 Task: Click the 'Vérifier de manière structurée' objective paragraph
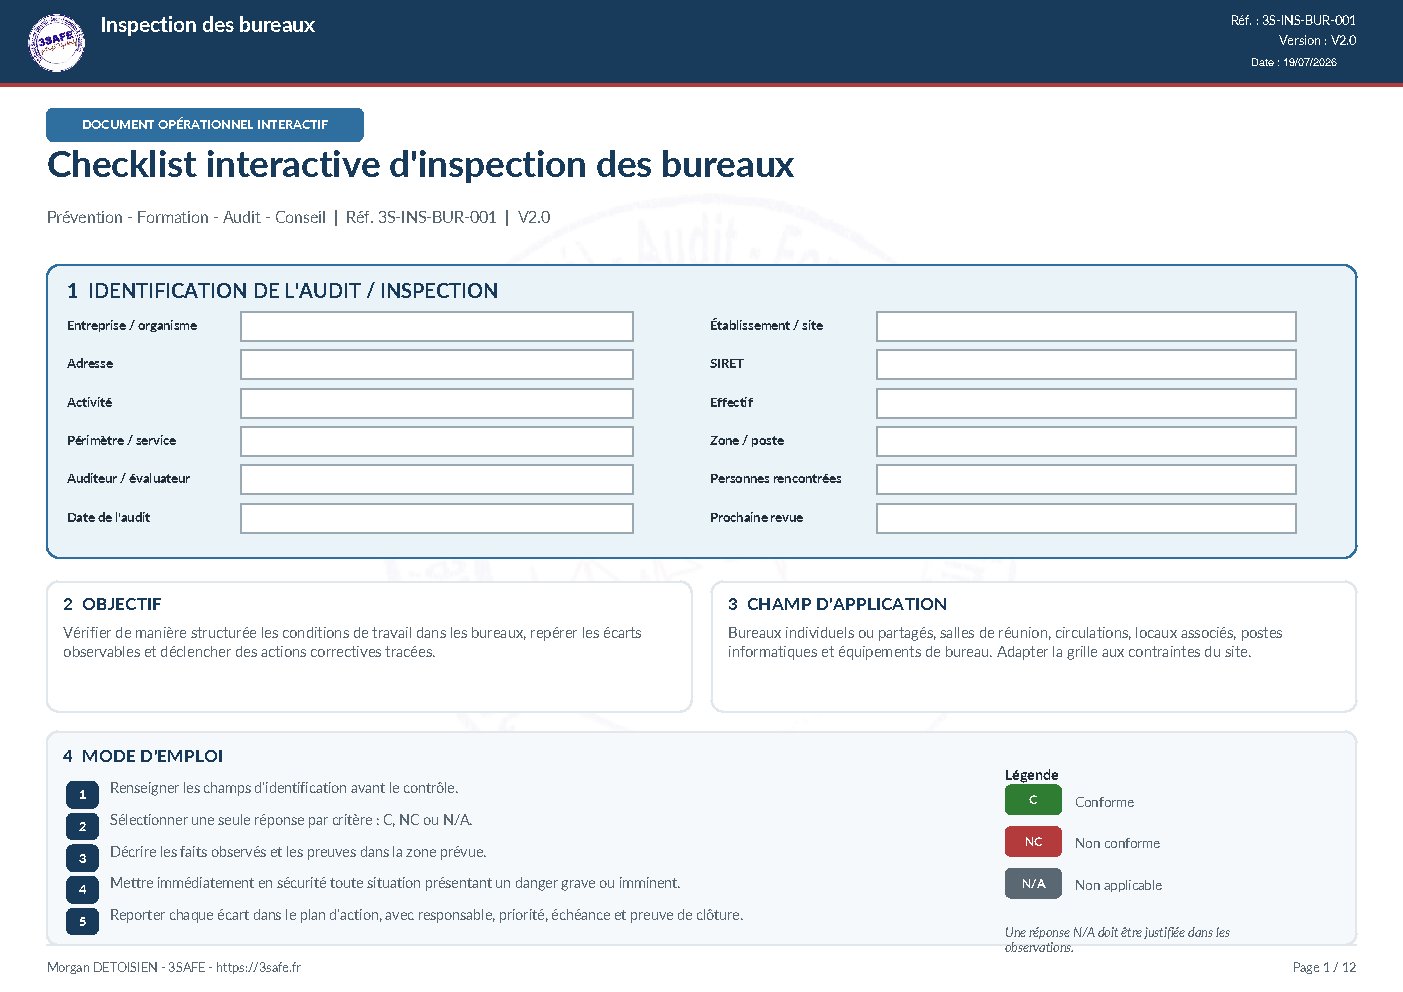pos(352,642)
